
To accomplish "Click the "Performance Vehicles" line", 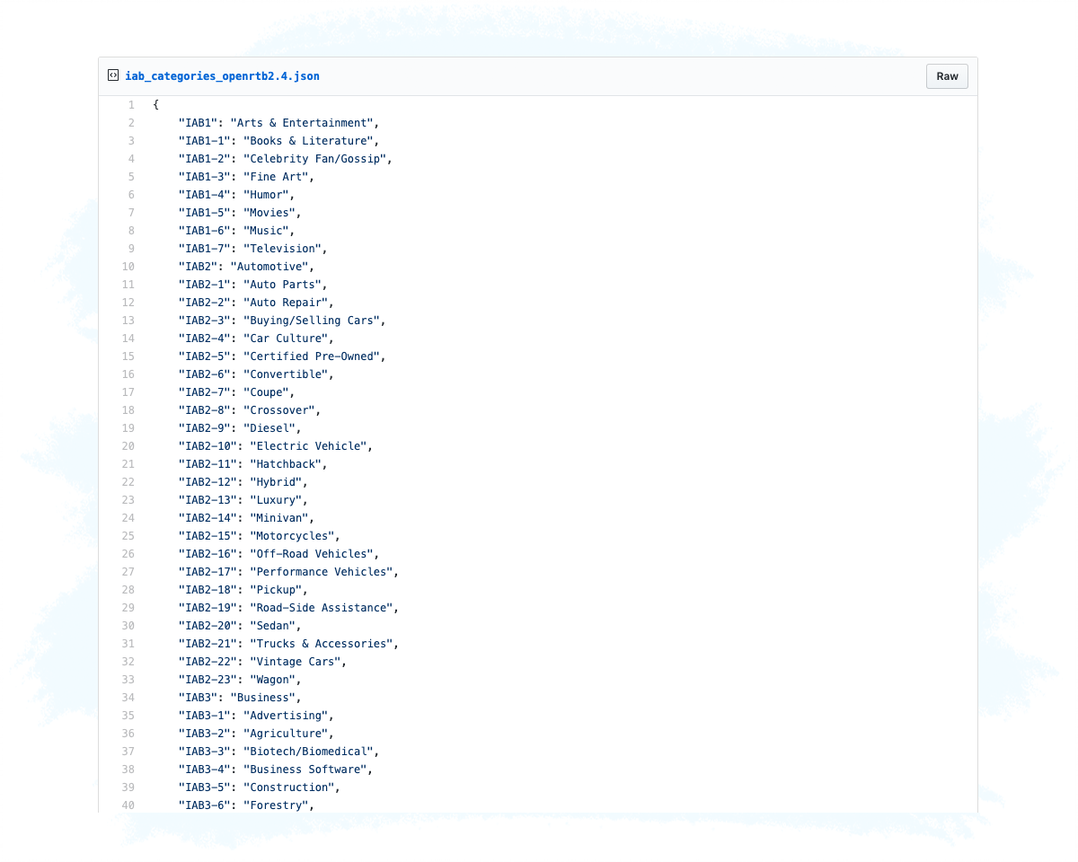I will (288, 572).
